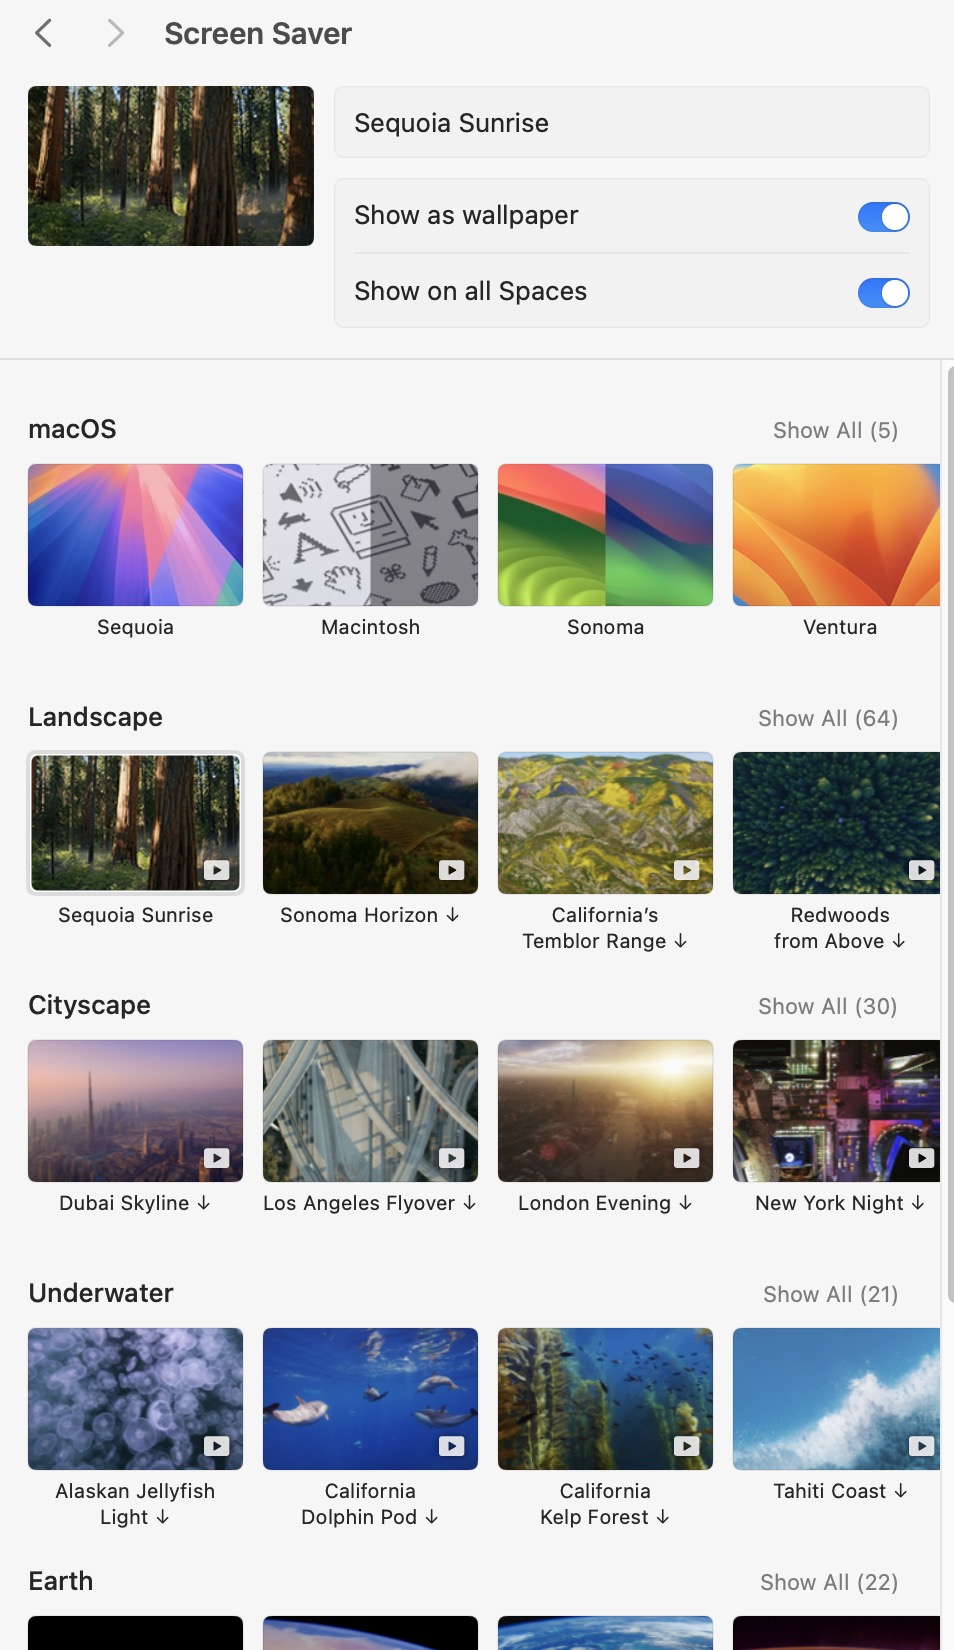Screen dimensions: 954x1650
Task: Expand macOS section with Show All (5)
Action: click(x=835, y=431)
